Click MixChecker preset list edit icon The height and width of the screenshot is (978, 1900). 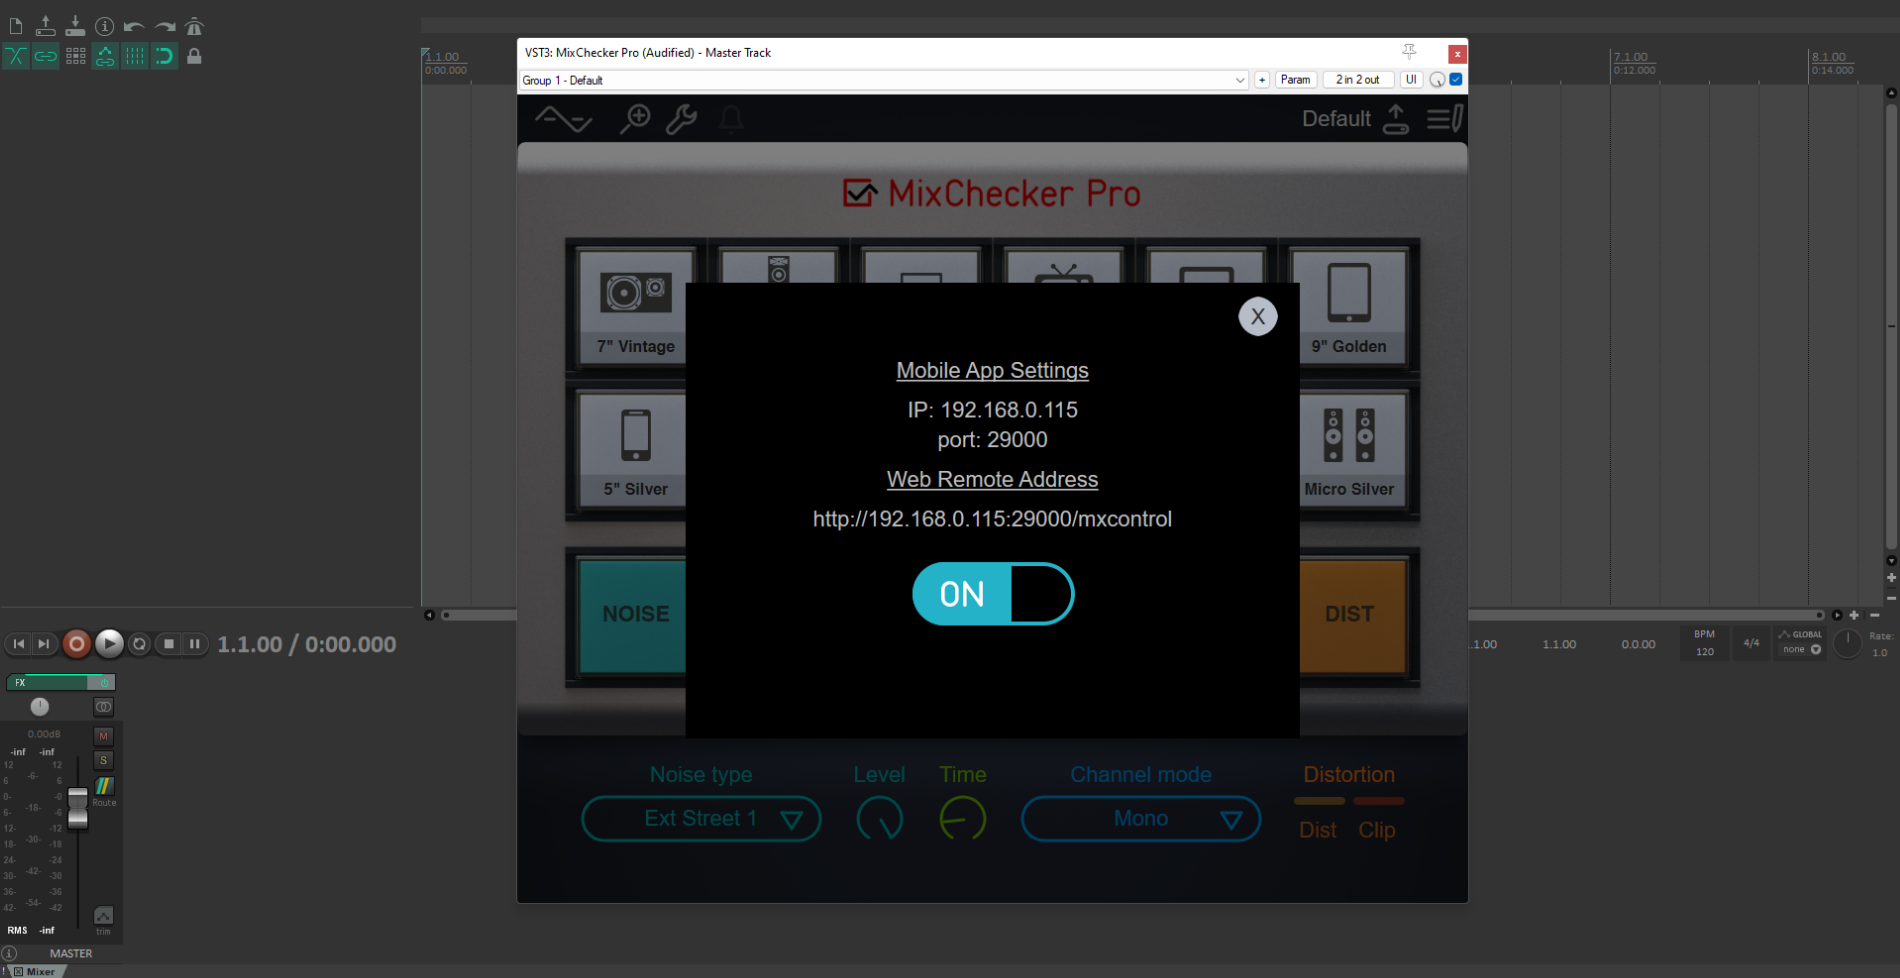point(1445,119)
